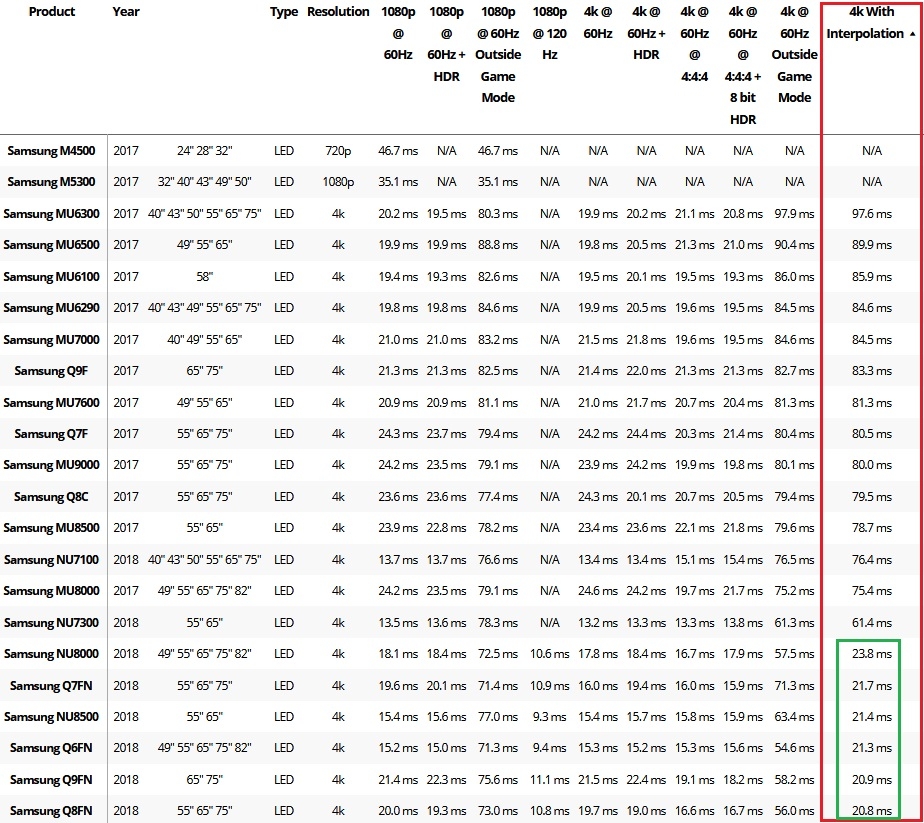Open the Samsung MU8000 product link
This screenshot has width=924, height=823.
[51, 591]
